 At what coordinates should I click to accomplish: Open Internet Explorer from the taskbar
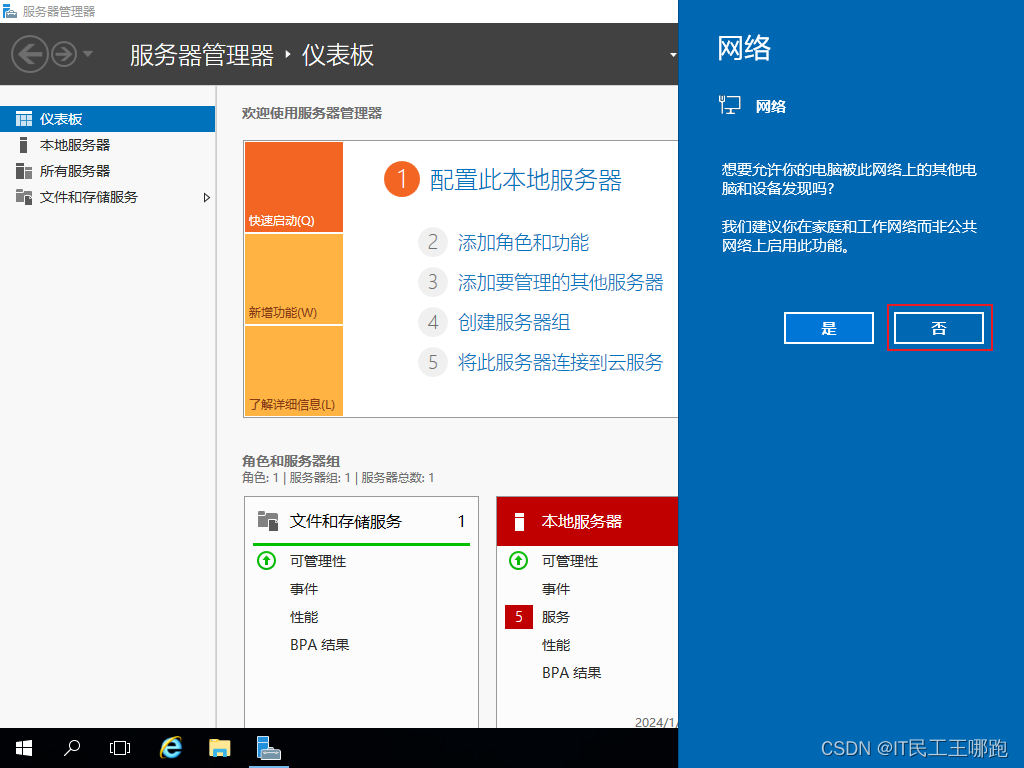pos(170,747)
